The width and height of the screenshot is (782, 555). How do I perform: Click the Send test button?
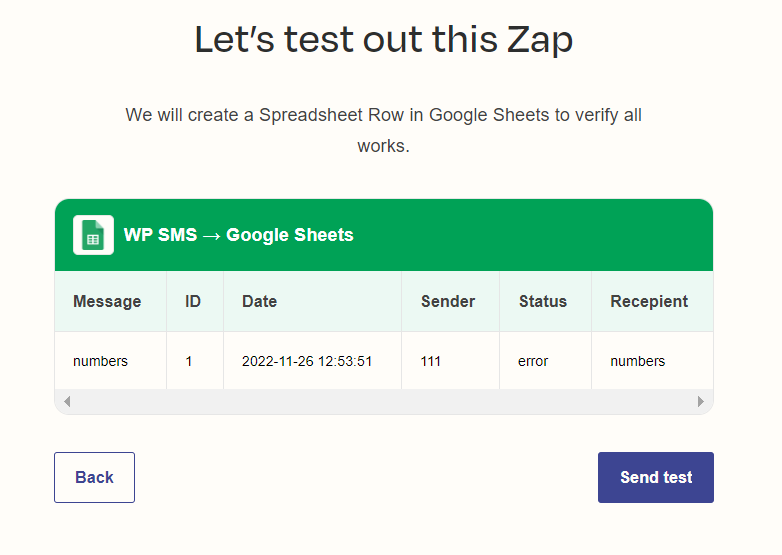(x=656, y=477)
